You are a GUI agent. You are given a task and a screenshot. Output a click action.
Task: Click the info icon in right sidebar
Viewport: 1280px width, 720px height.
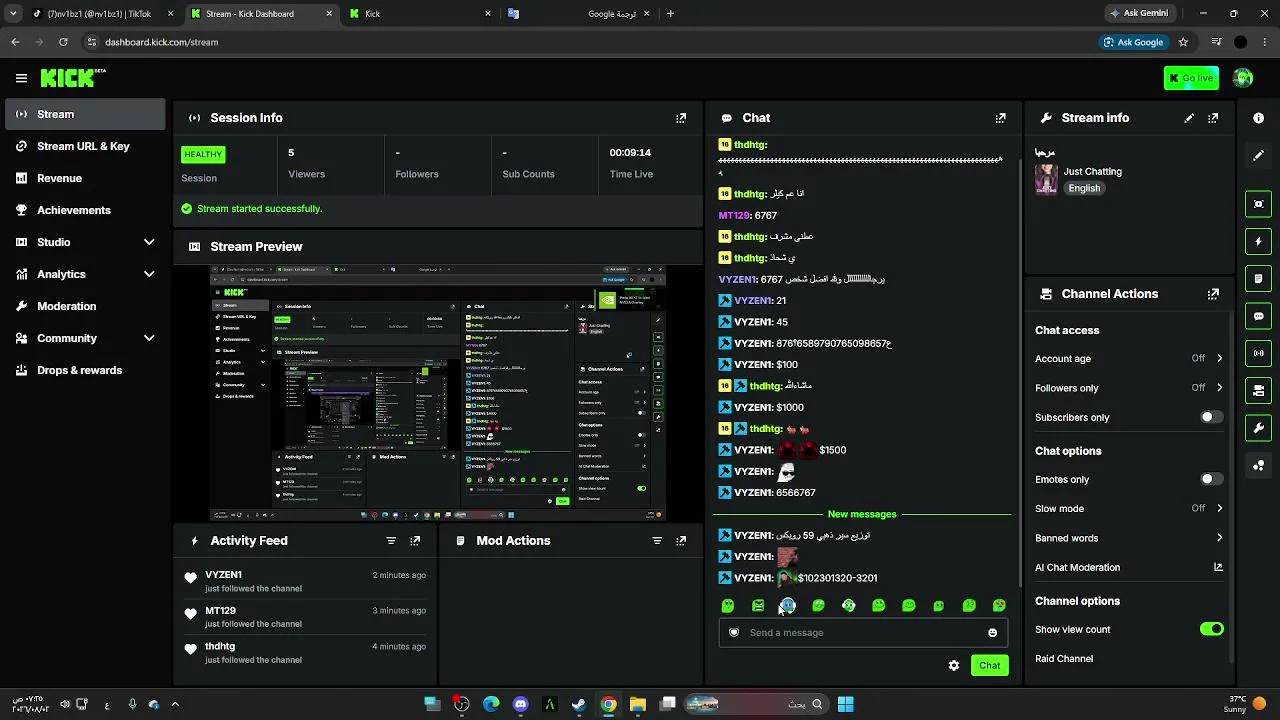(x=1258, y=118)
